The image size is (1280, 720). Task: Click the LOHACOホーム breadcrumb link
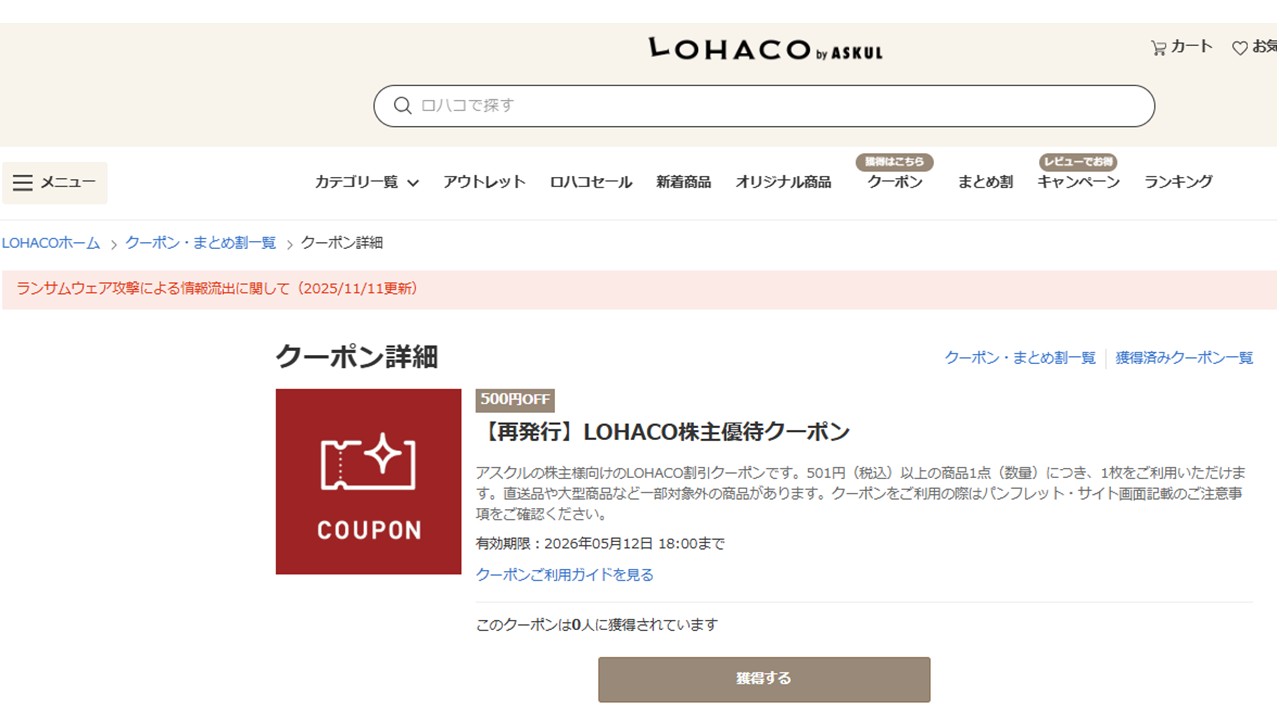click(x=51, y=243)
